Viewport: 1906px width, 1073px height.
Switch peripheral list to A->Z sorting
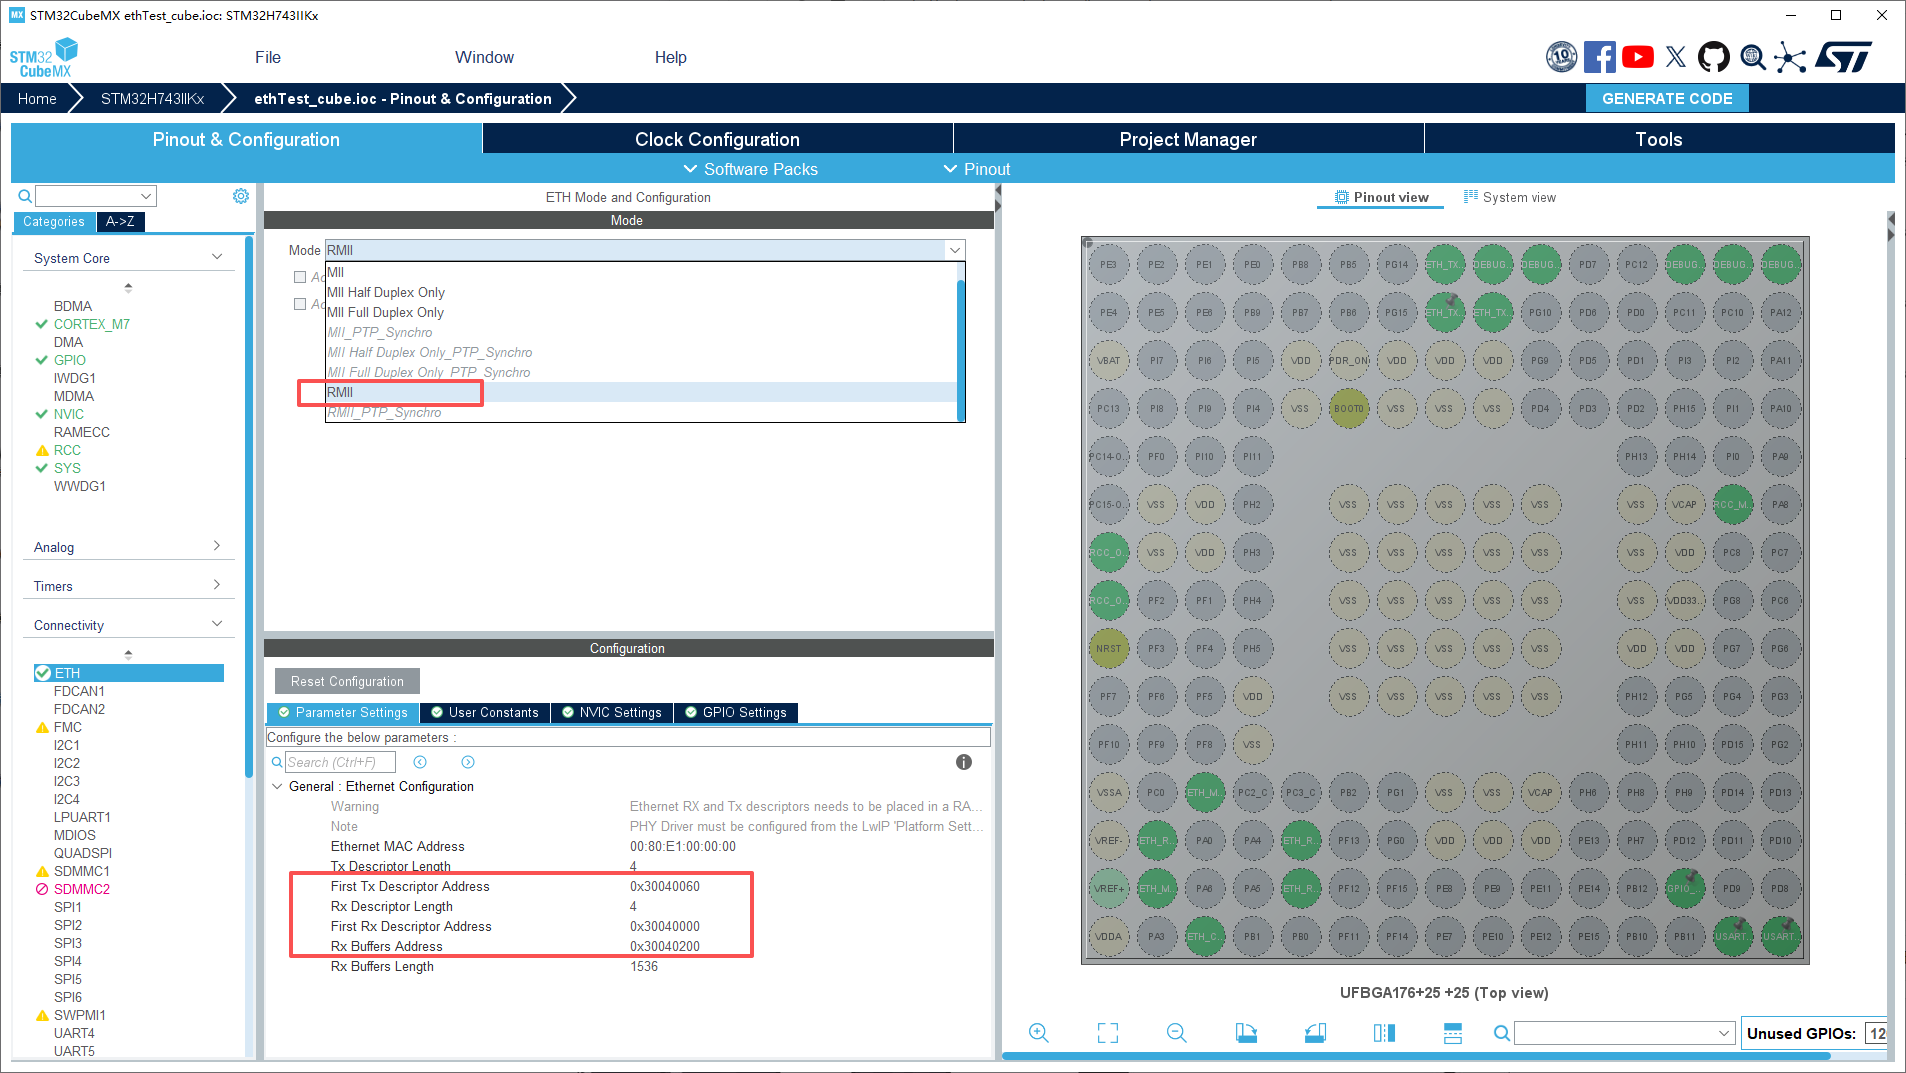click(120, 221)
